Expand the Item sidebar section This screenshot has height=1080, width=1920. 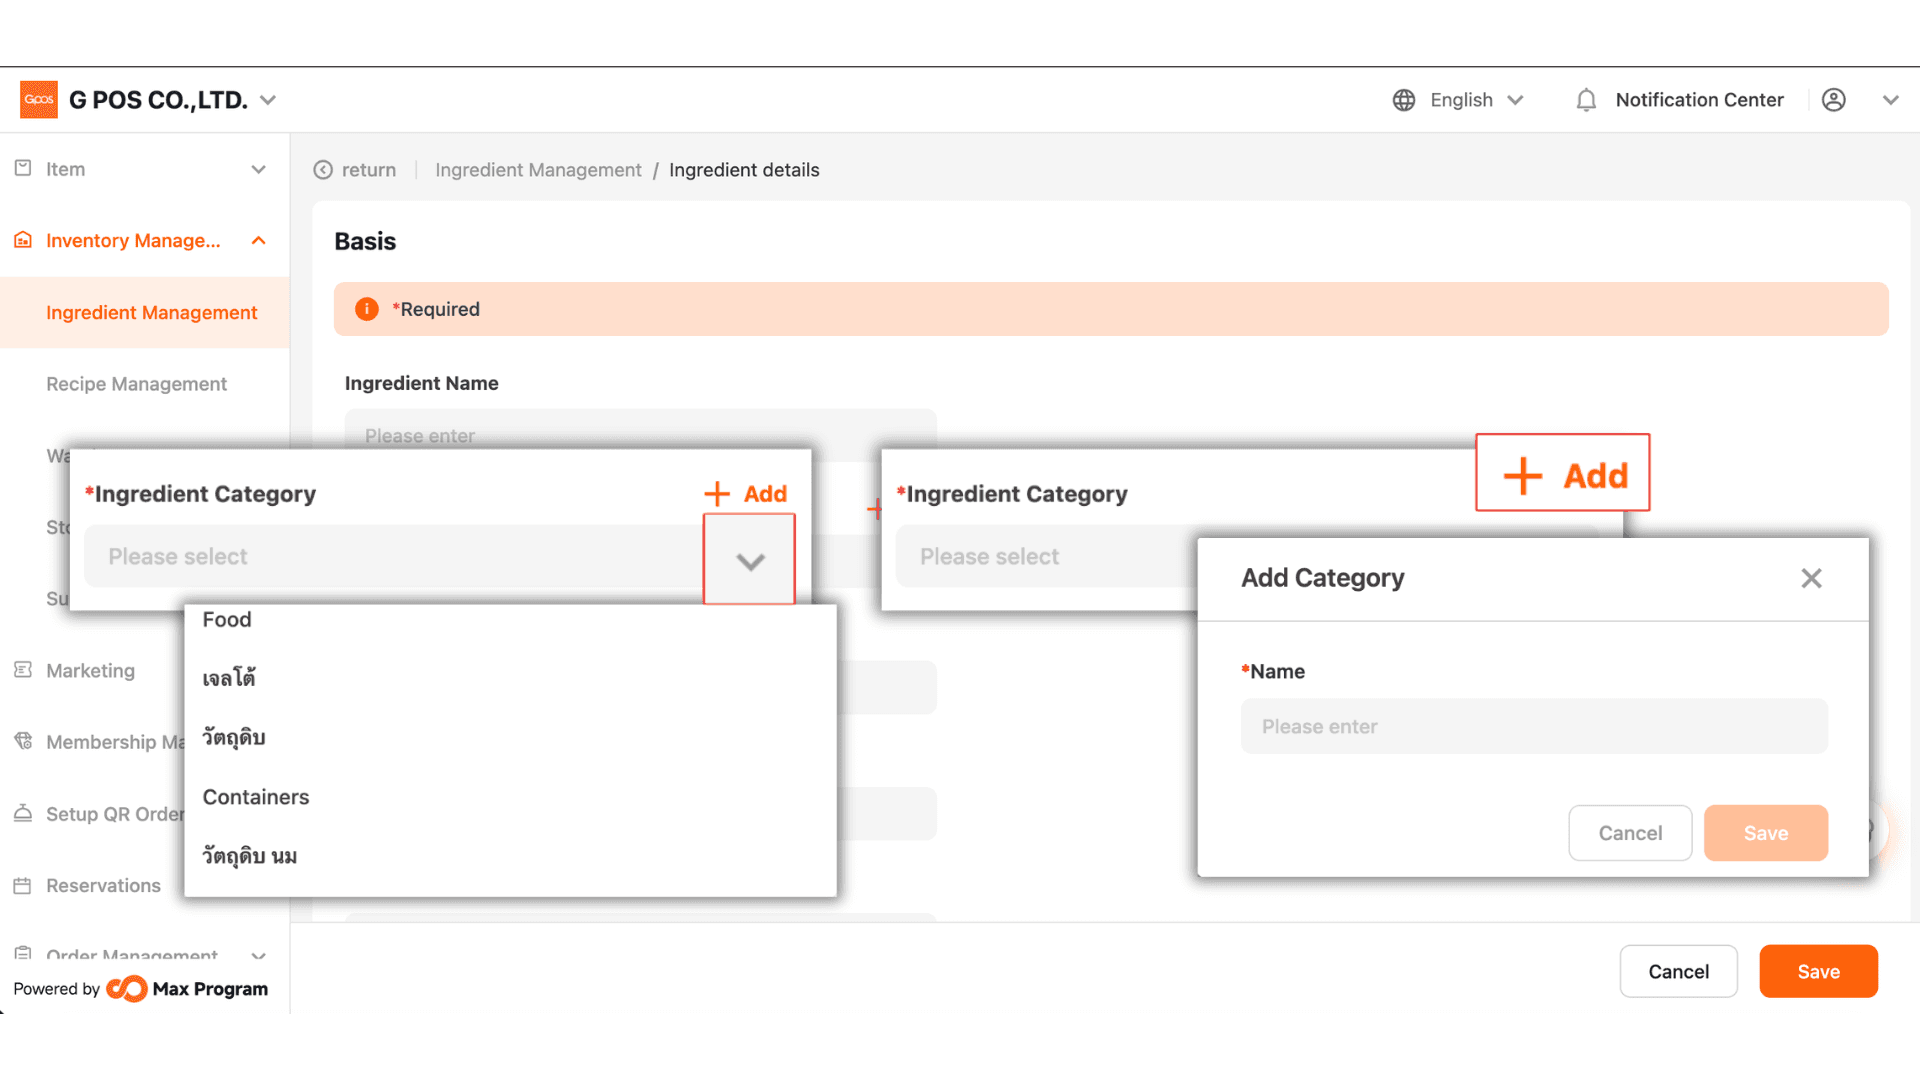pyautogui.click(x=258, y=170)
